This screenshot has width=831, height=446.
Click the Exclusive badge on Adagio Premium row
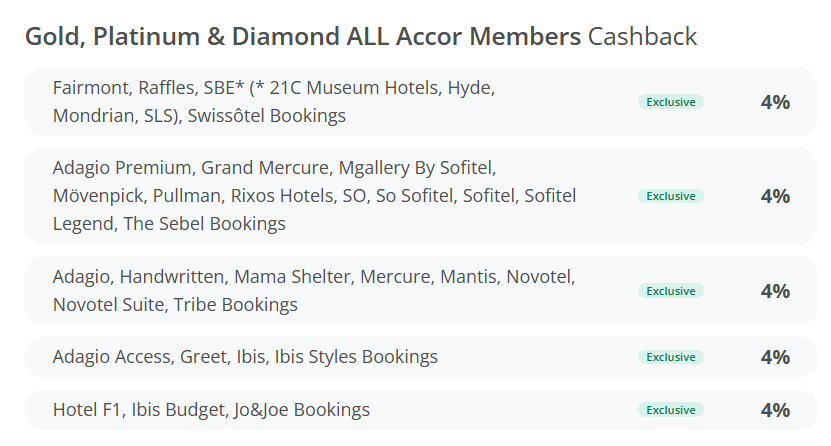tap(670, 196)
